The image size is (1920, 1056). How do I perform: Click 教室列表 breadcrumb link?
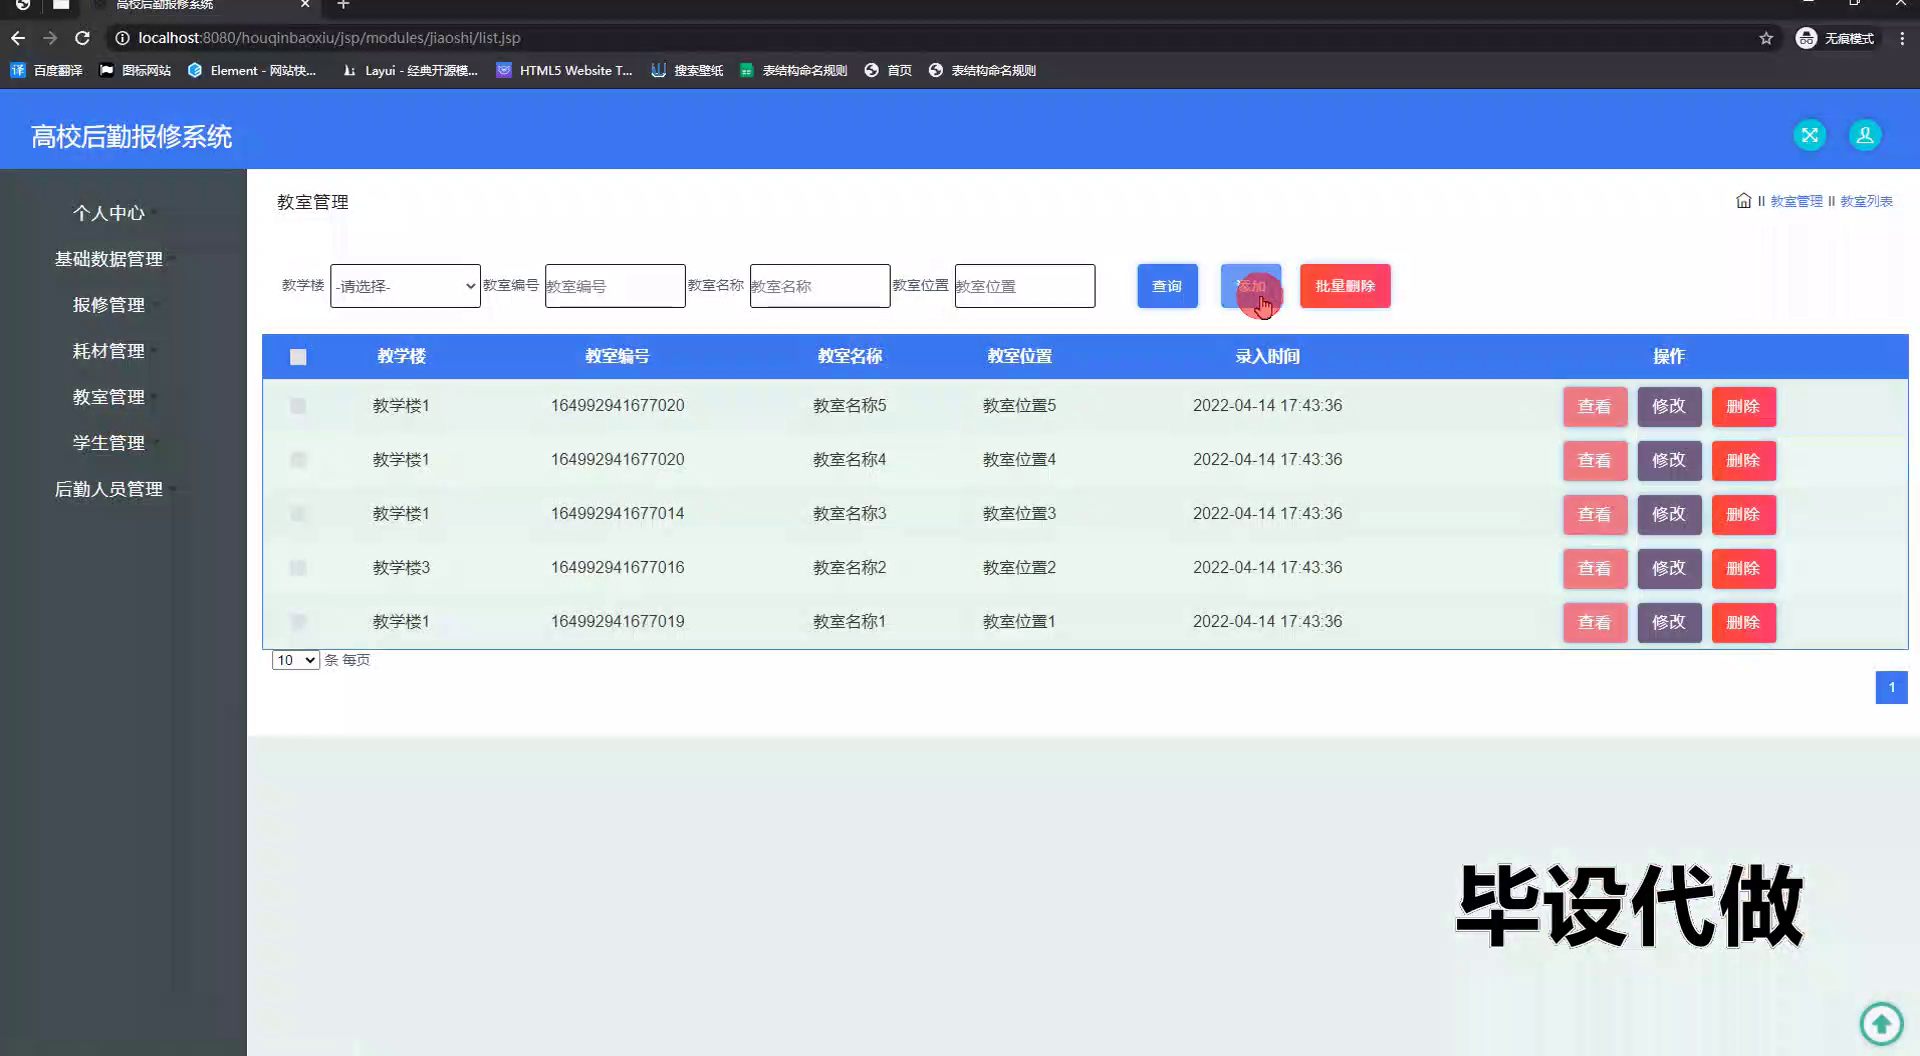(1866, 201)
